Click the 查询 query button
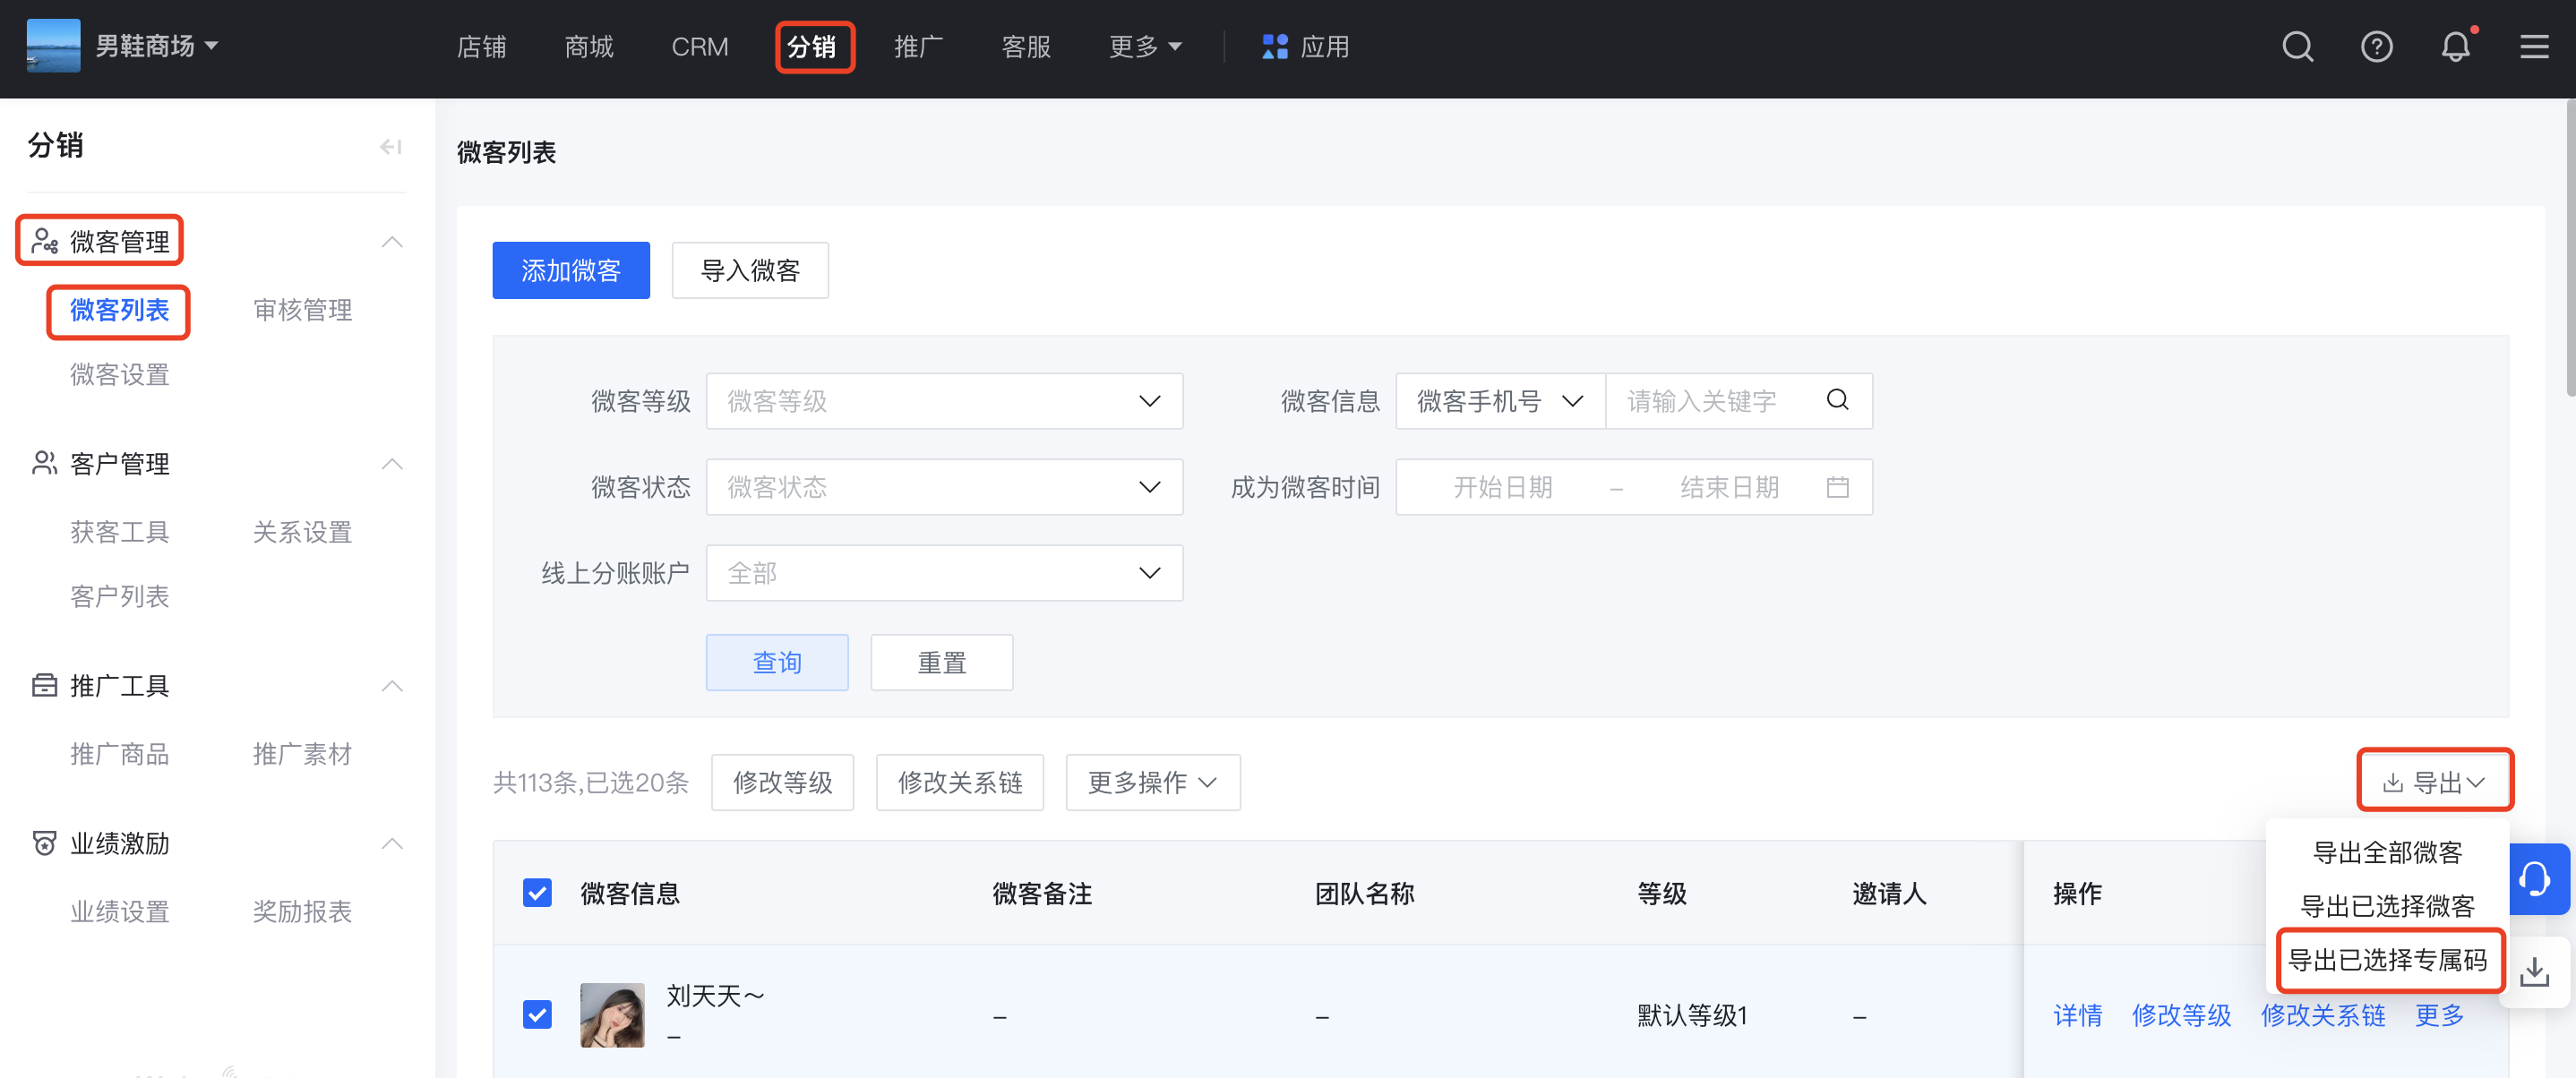 pyautogui.click(x=777, y=662)
